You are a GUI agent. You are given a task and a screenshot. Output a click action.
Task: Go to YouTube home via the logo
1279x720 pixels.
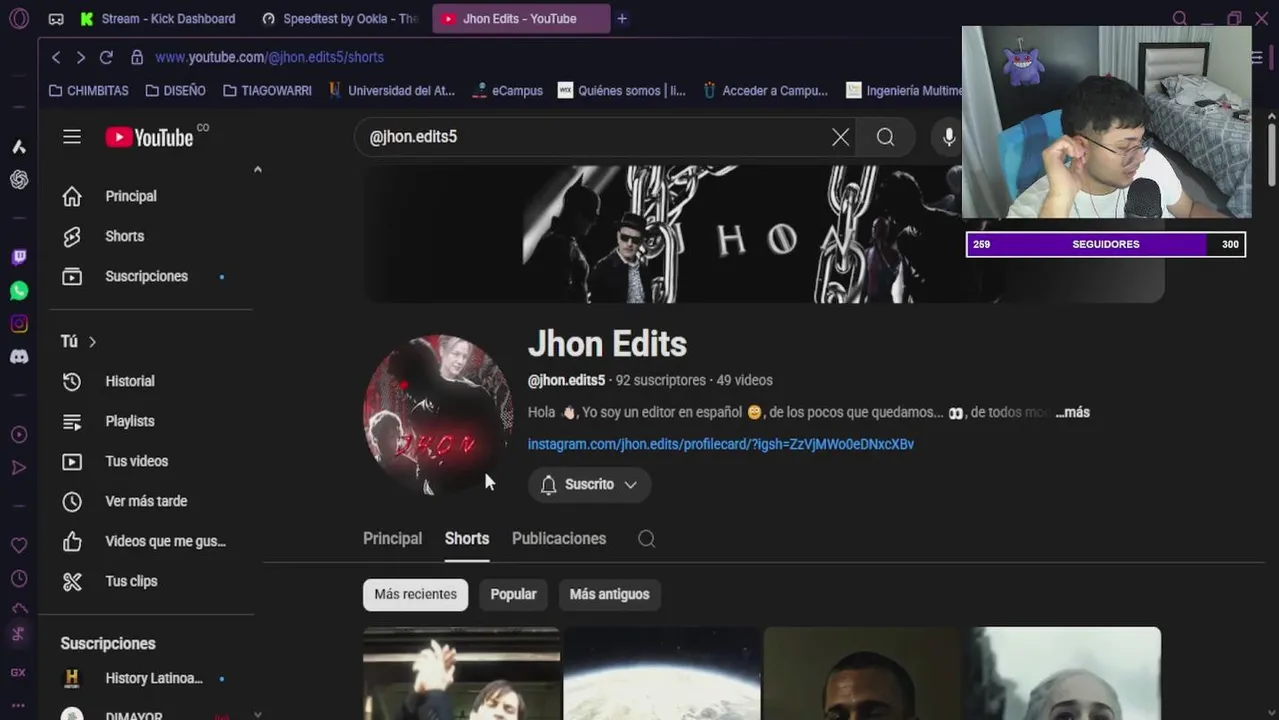(x=150, y=137)
